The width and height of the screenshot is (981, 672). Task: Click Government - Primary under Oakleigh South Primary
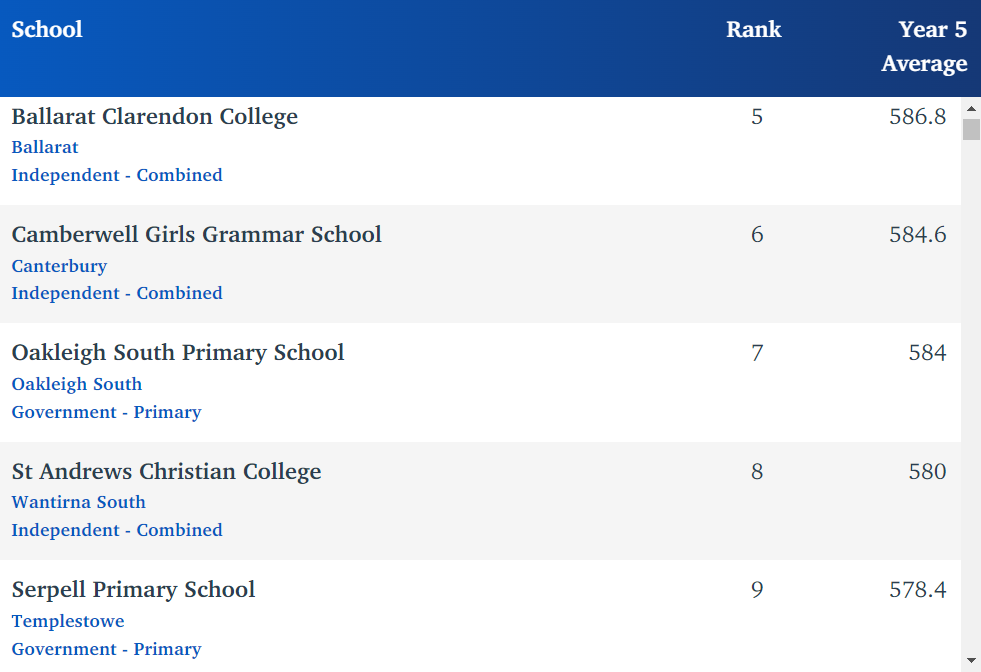[106, 412]
